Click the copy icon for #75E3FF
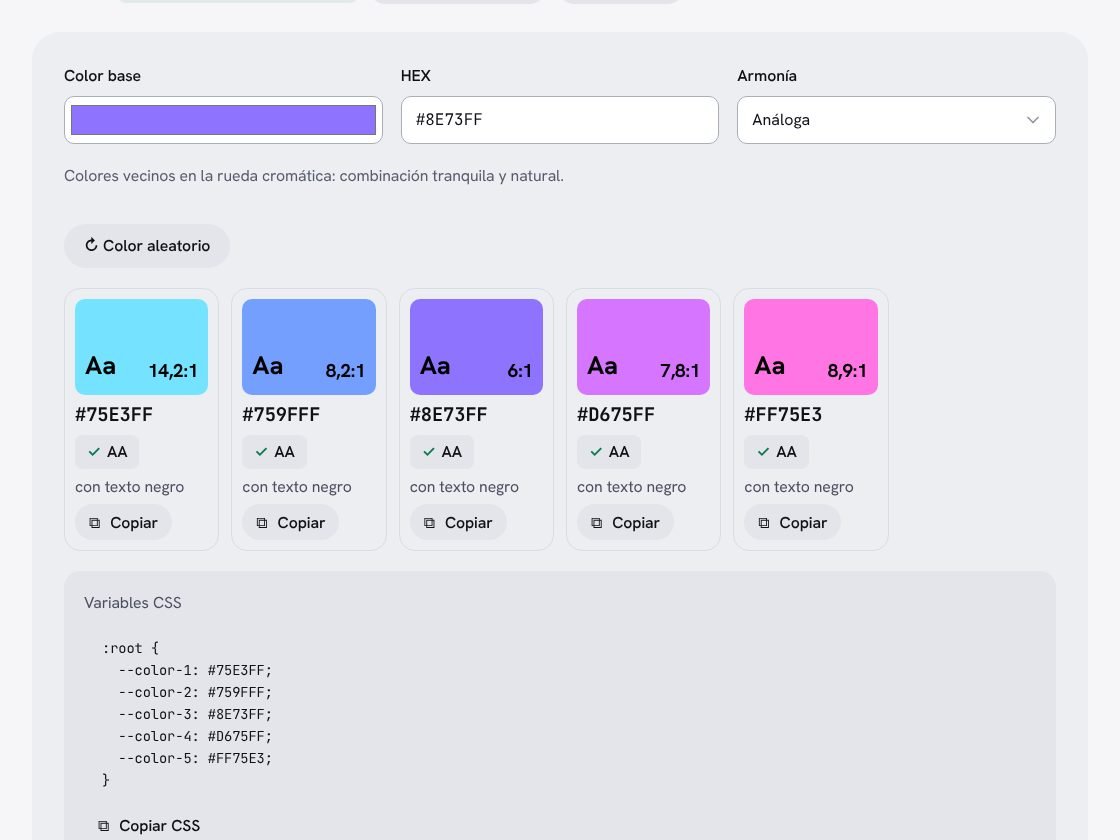The height and width of the screenshot is (840, 1120). coord(94,523)
